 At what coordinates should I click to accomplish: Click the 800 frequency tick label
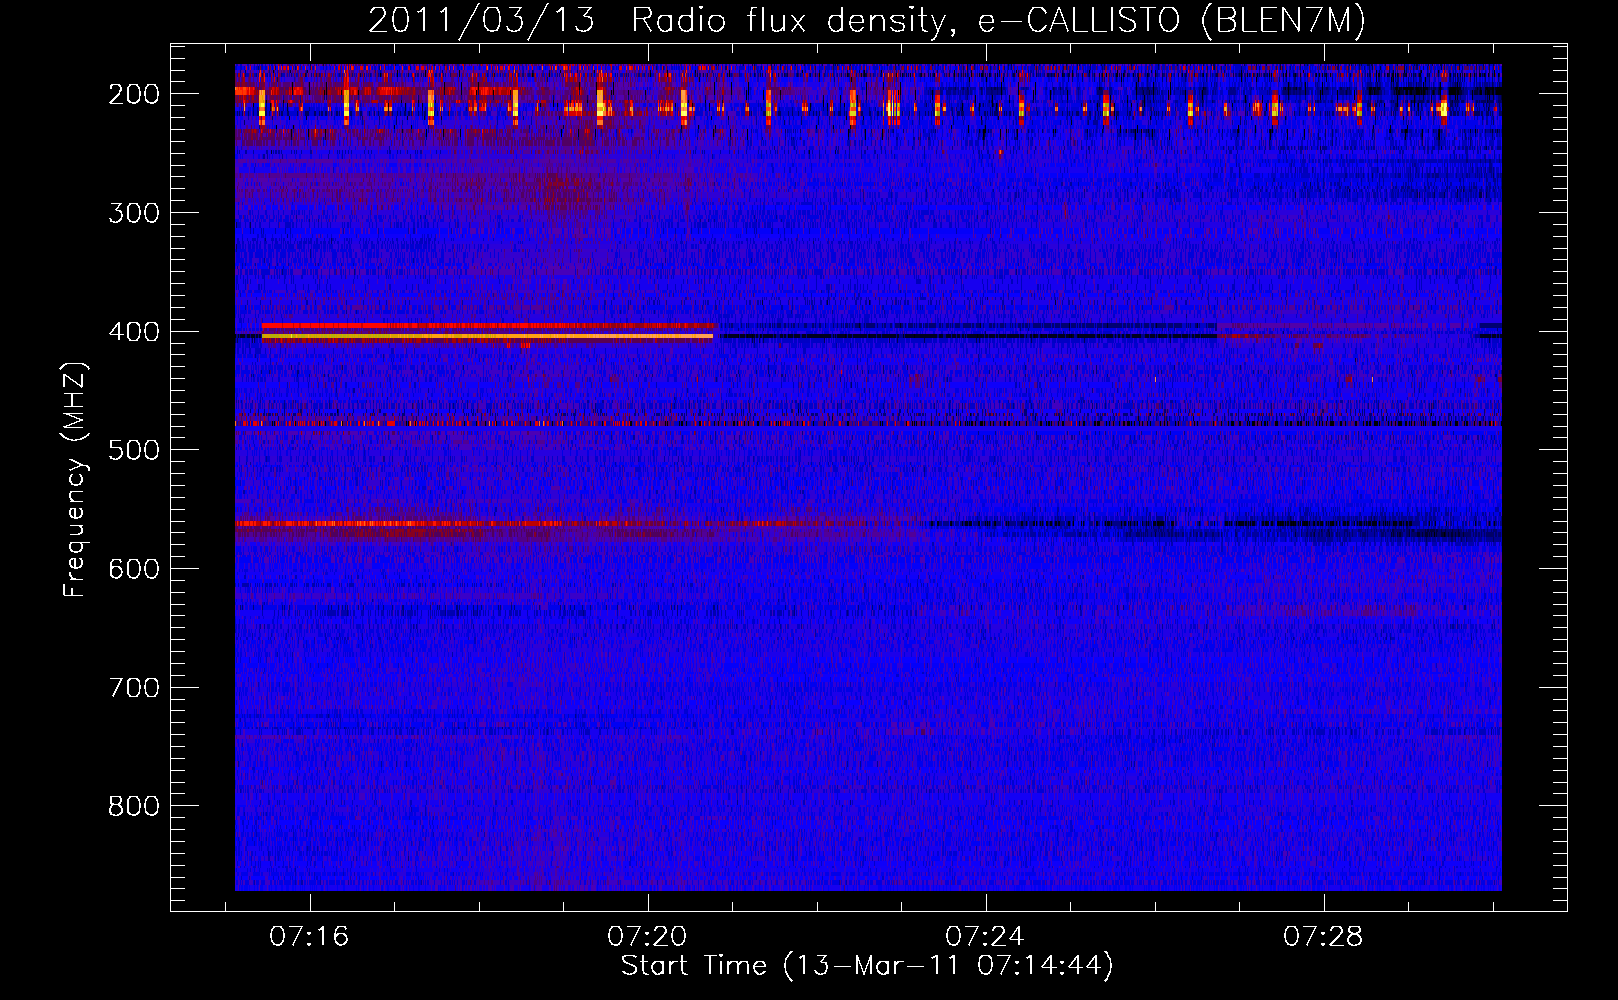point(133,806)
